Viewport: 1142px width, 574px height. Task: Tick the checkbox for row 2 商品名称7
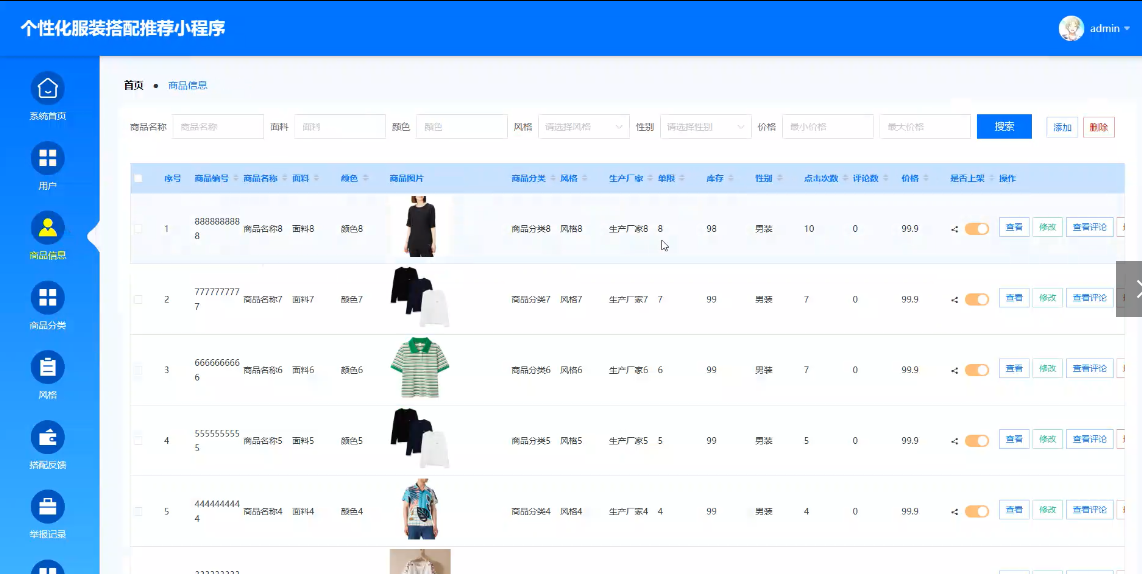[x=138, y=299]
